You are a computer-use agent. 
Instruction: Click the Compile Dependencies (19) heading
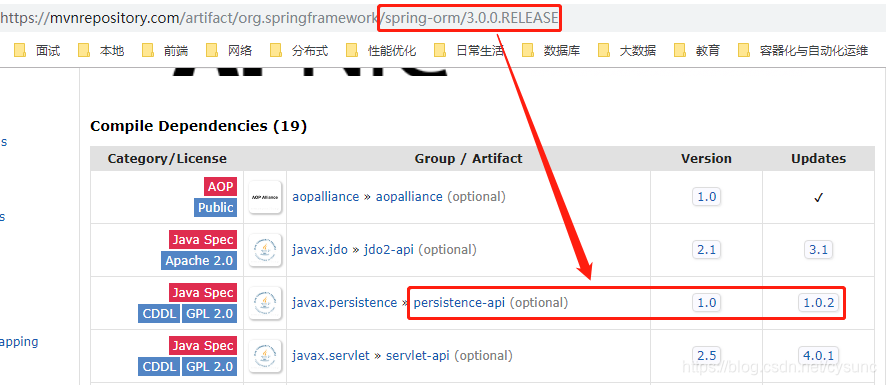[x=198, y=126]
